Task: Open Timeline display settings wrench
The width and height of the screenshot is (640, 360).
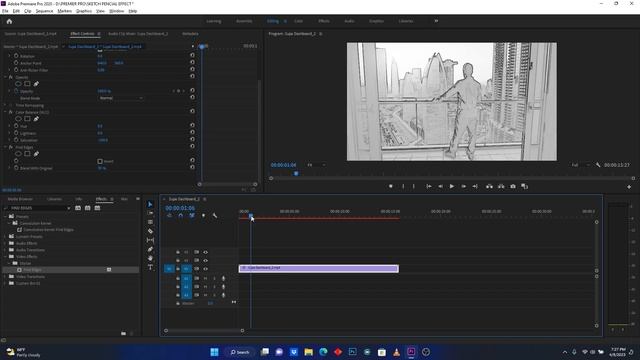Action: click(x=215, y=216)
